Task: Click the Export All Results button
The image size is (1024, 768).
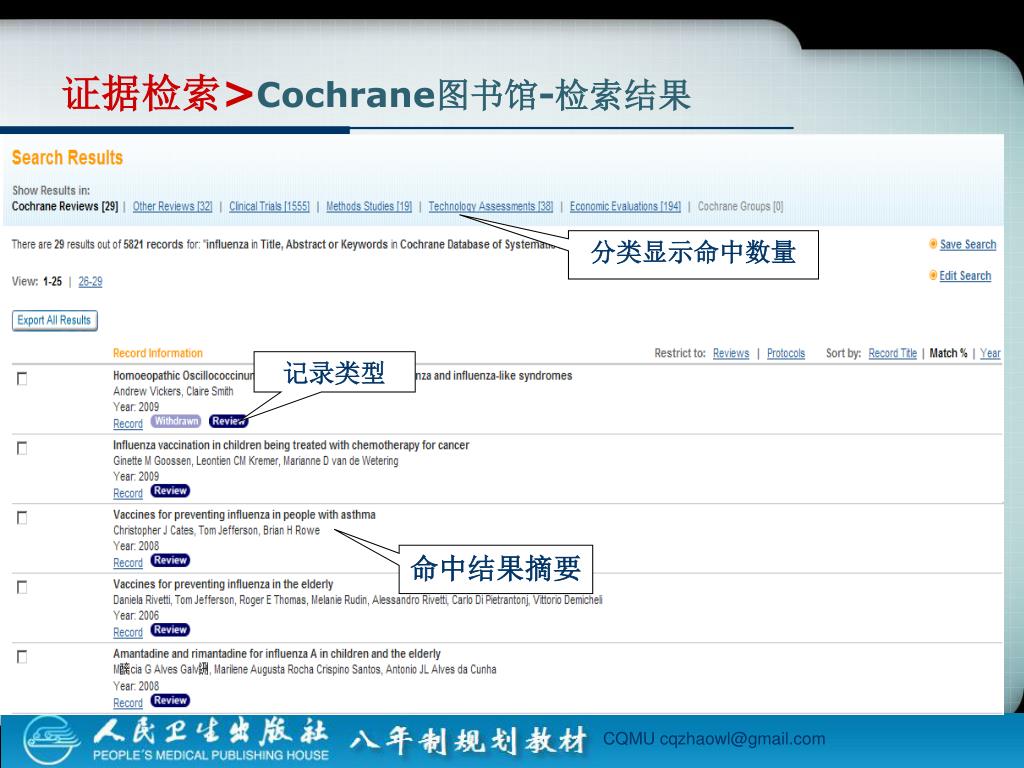Action: coord(55,321)
